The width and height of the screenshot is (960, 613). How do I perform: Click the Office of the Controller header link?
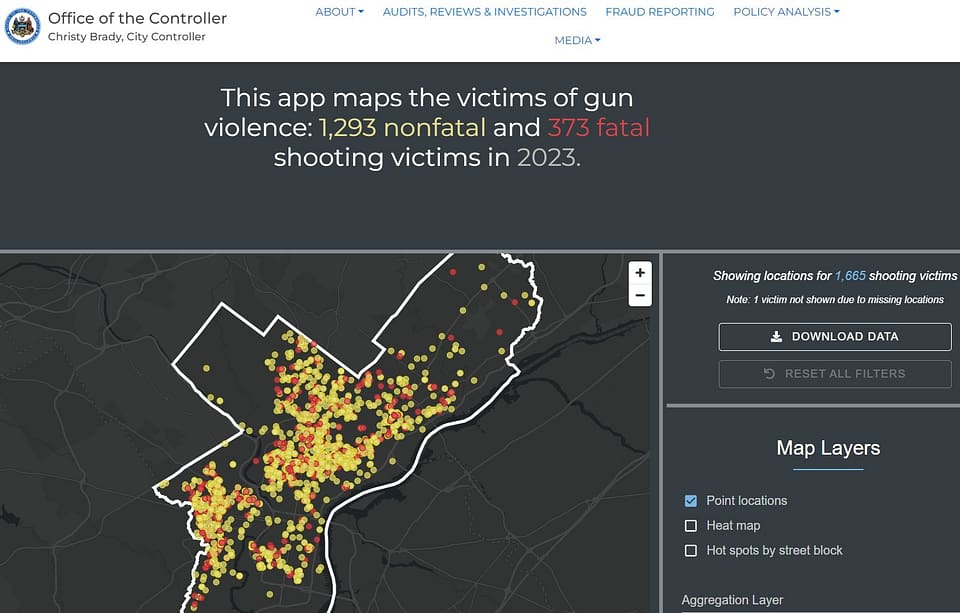click(x=136, y=18)
